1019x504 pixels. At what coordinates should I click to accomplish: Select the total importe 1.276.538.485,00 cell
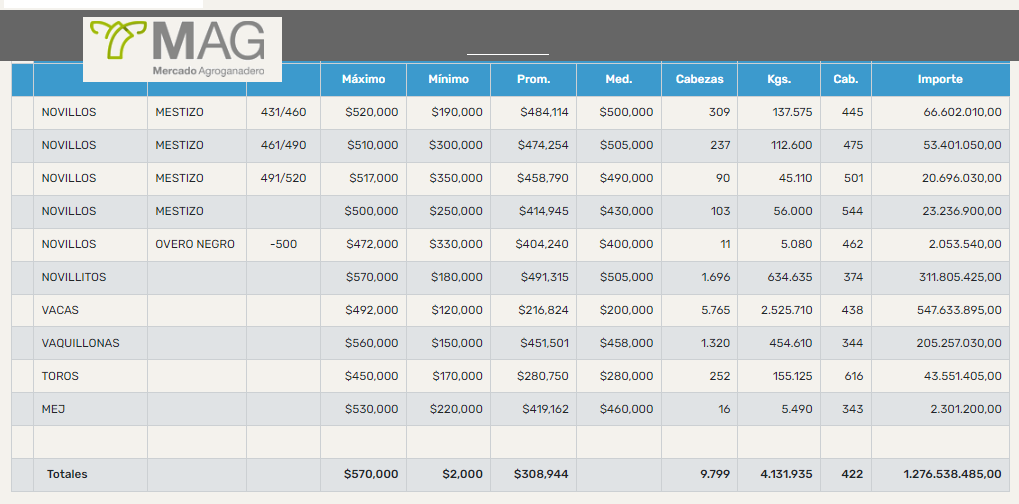(952, 474)
